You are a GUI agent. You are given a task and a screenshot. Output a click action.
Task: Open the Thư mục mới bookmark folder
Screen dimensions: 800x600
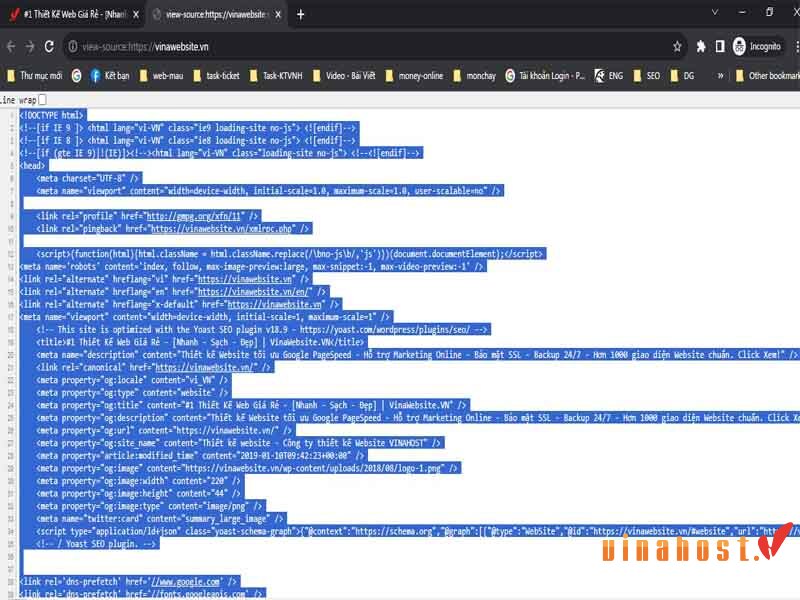[x=34, y=76]
